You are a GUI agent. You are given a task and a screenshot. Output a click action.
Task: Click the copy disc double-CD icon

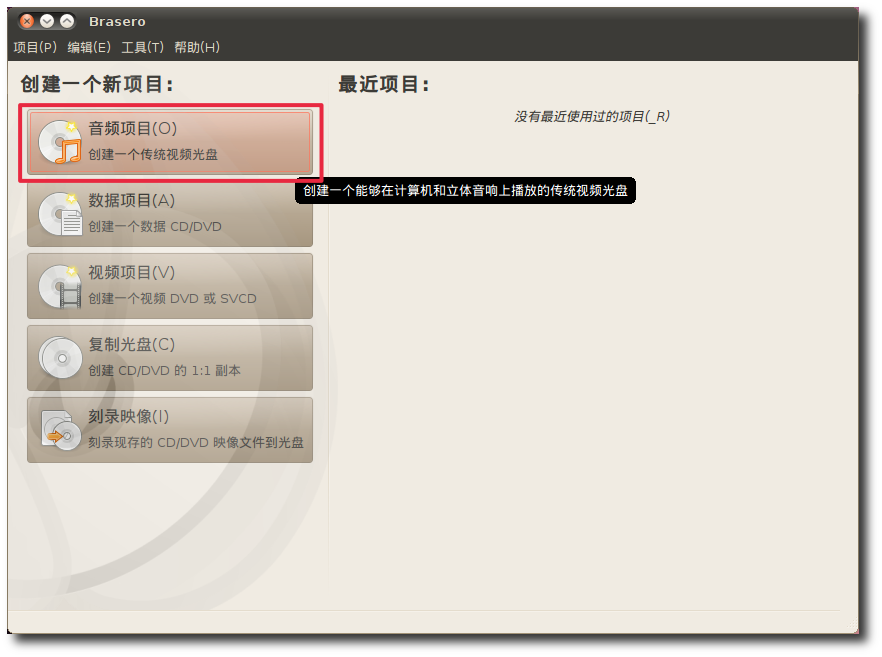click(x=60, y=358)
